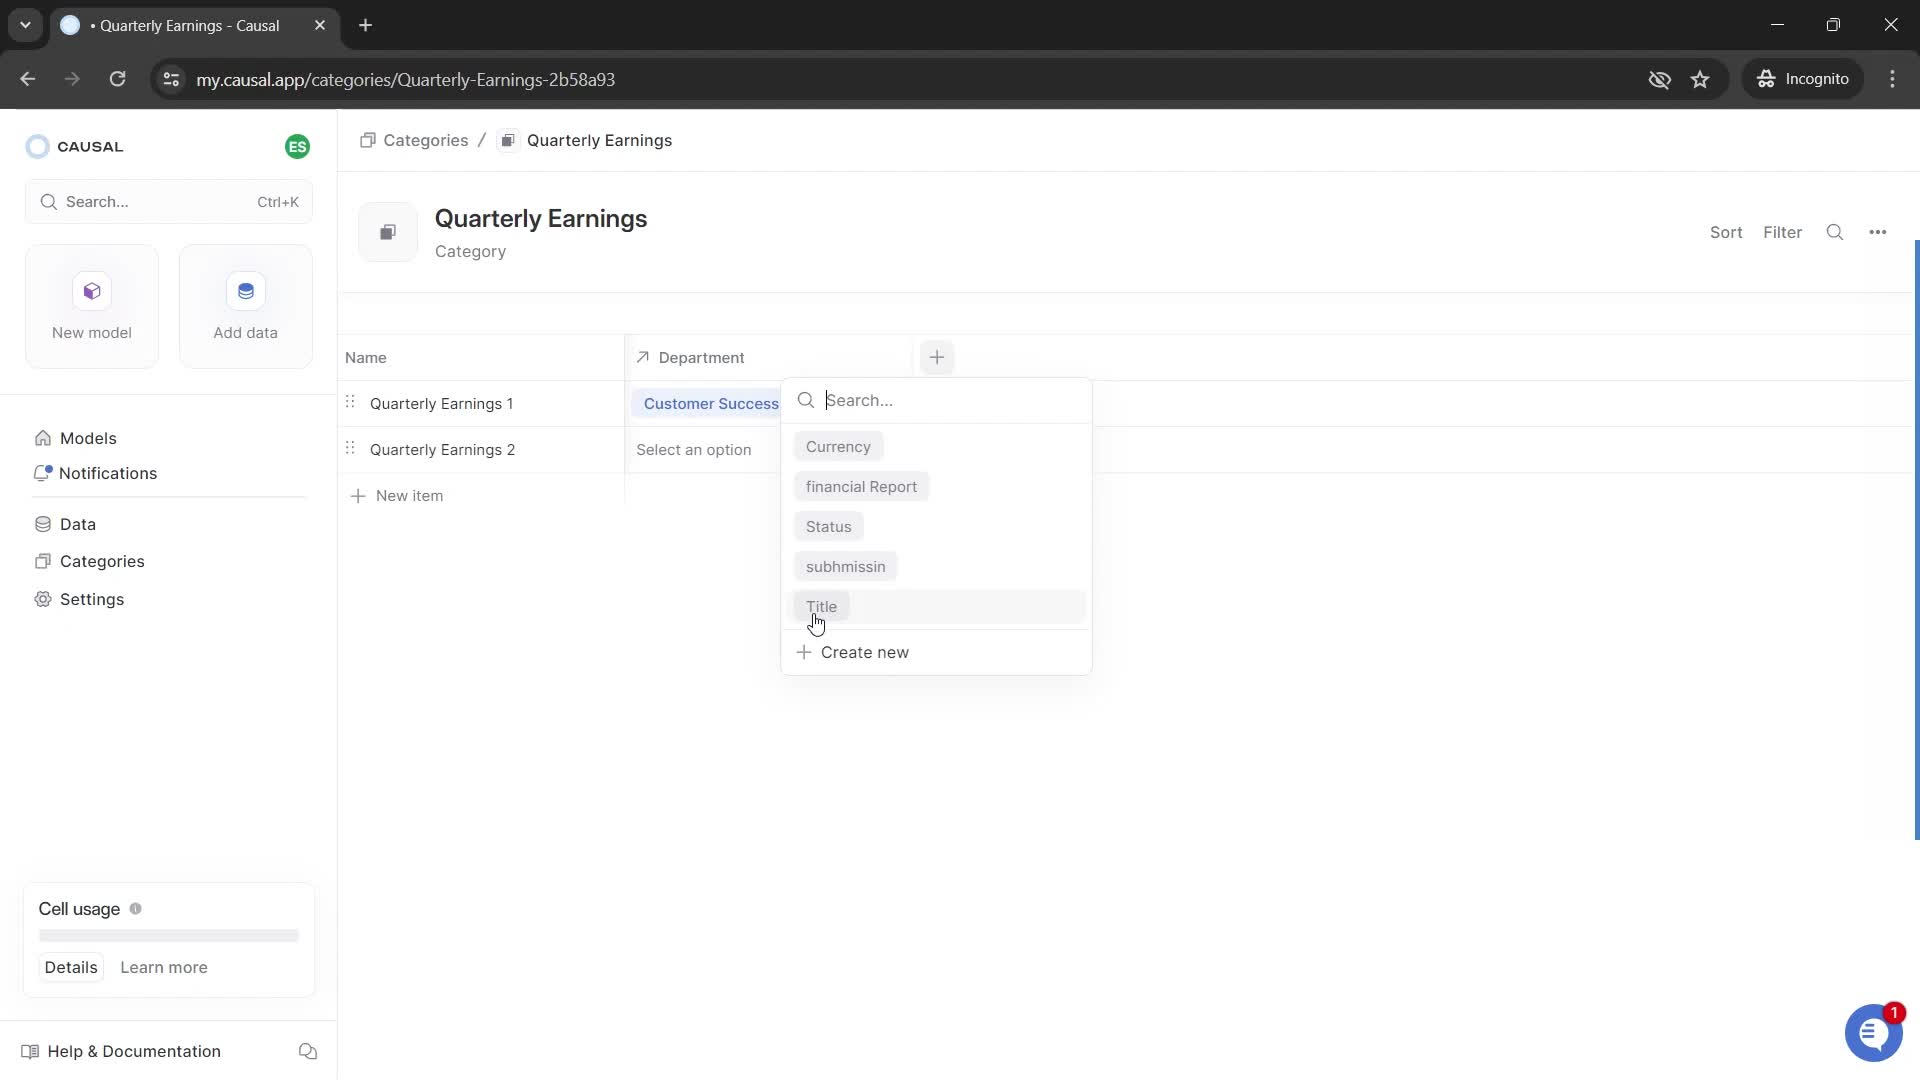
Task: Click the URL address bar
Action: (900, 79)
